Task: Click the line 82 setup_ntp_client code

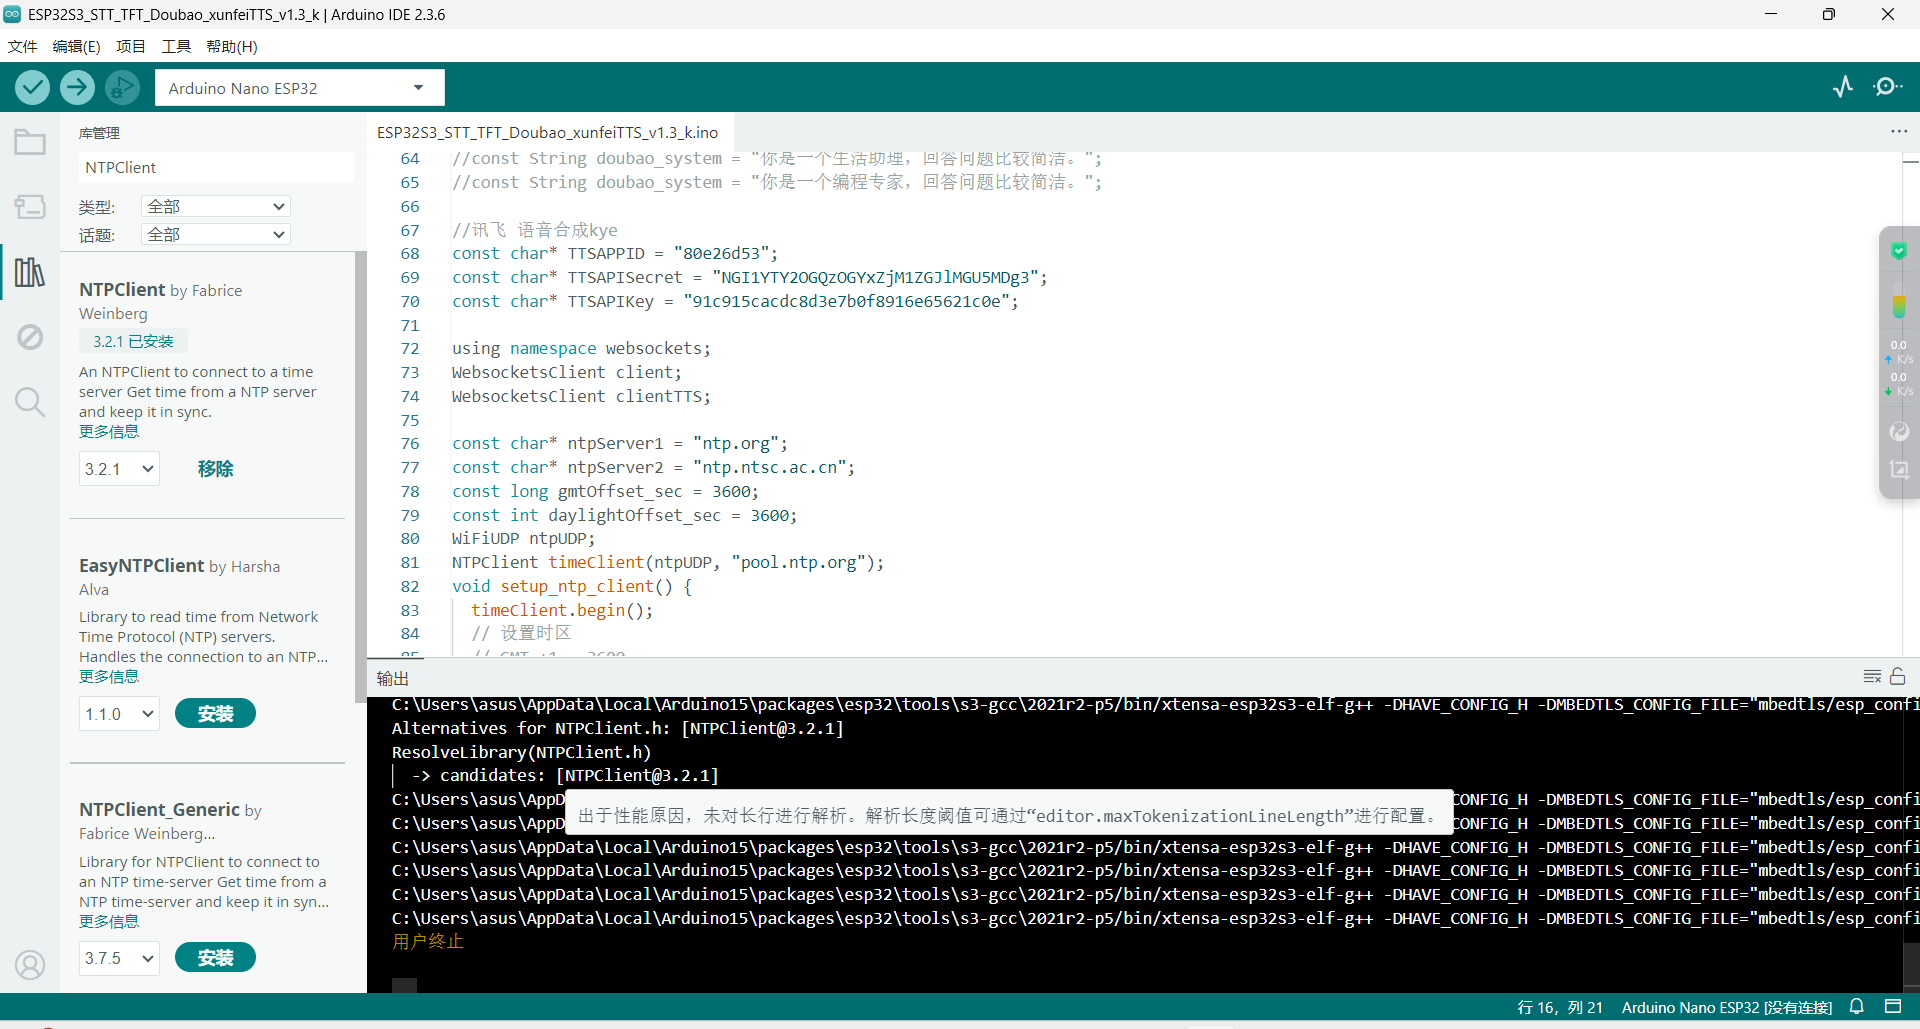Action: [x=572, y=587]
